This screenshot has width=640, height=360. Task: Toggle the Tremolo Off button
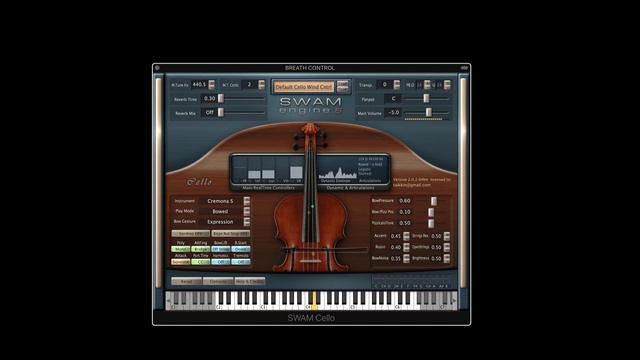pyautogui.click(x=241, y=262)
